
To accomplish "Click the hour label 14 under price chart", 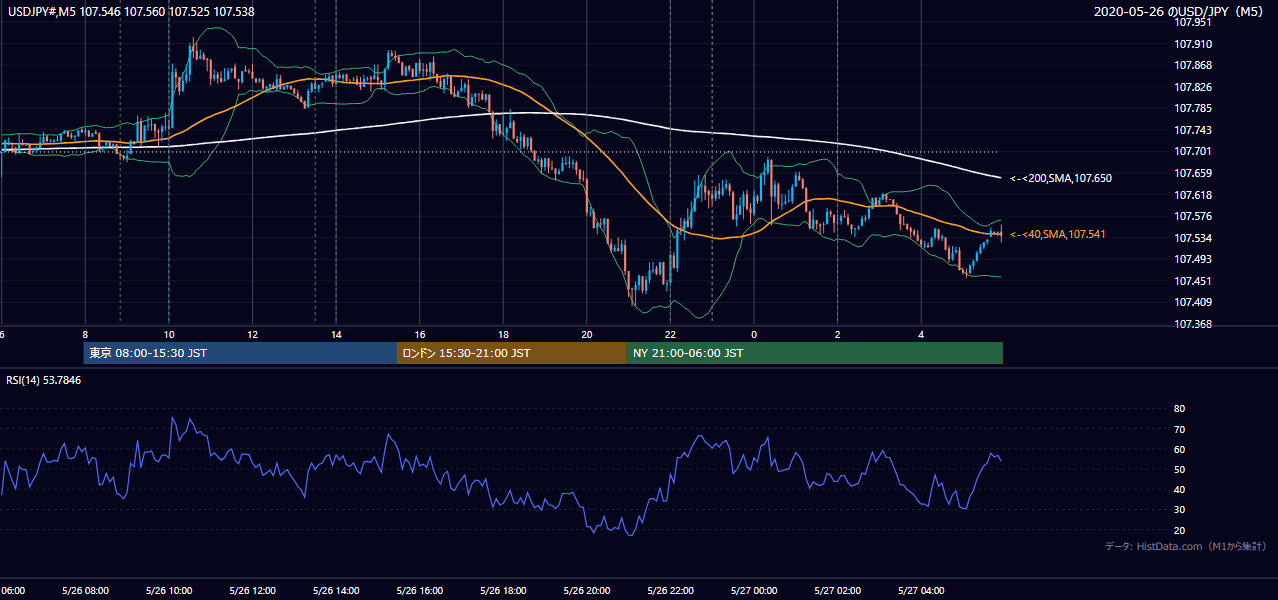I will (x=336, y=335).
